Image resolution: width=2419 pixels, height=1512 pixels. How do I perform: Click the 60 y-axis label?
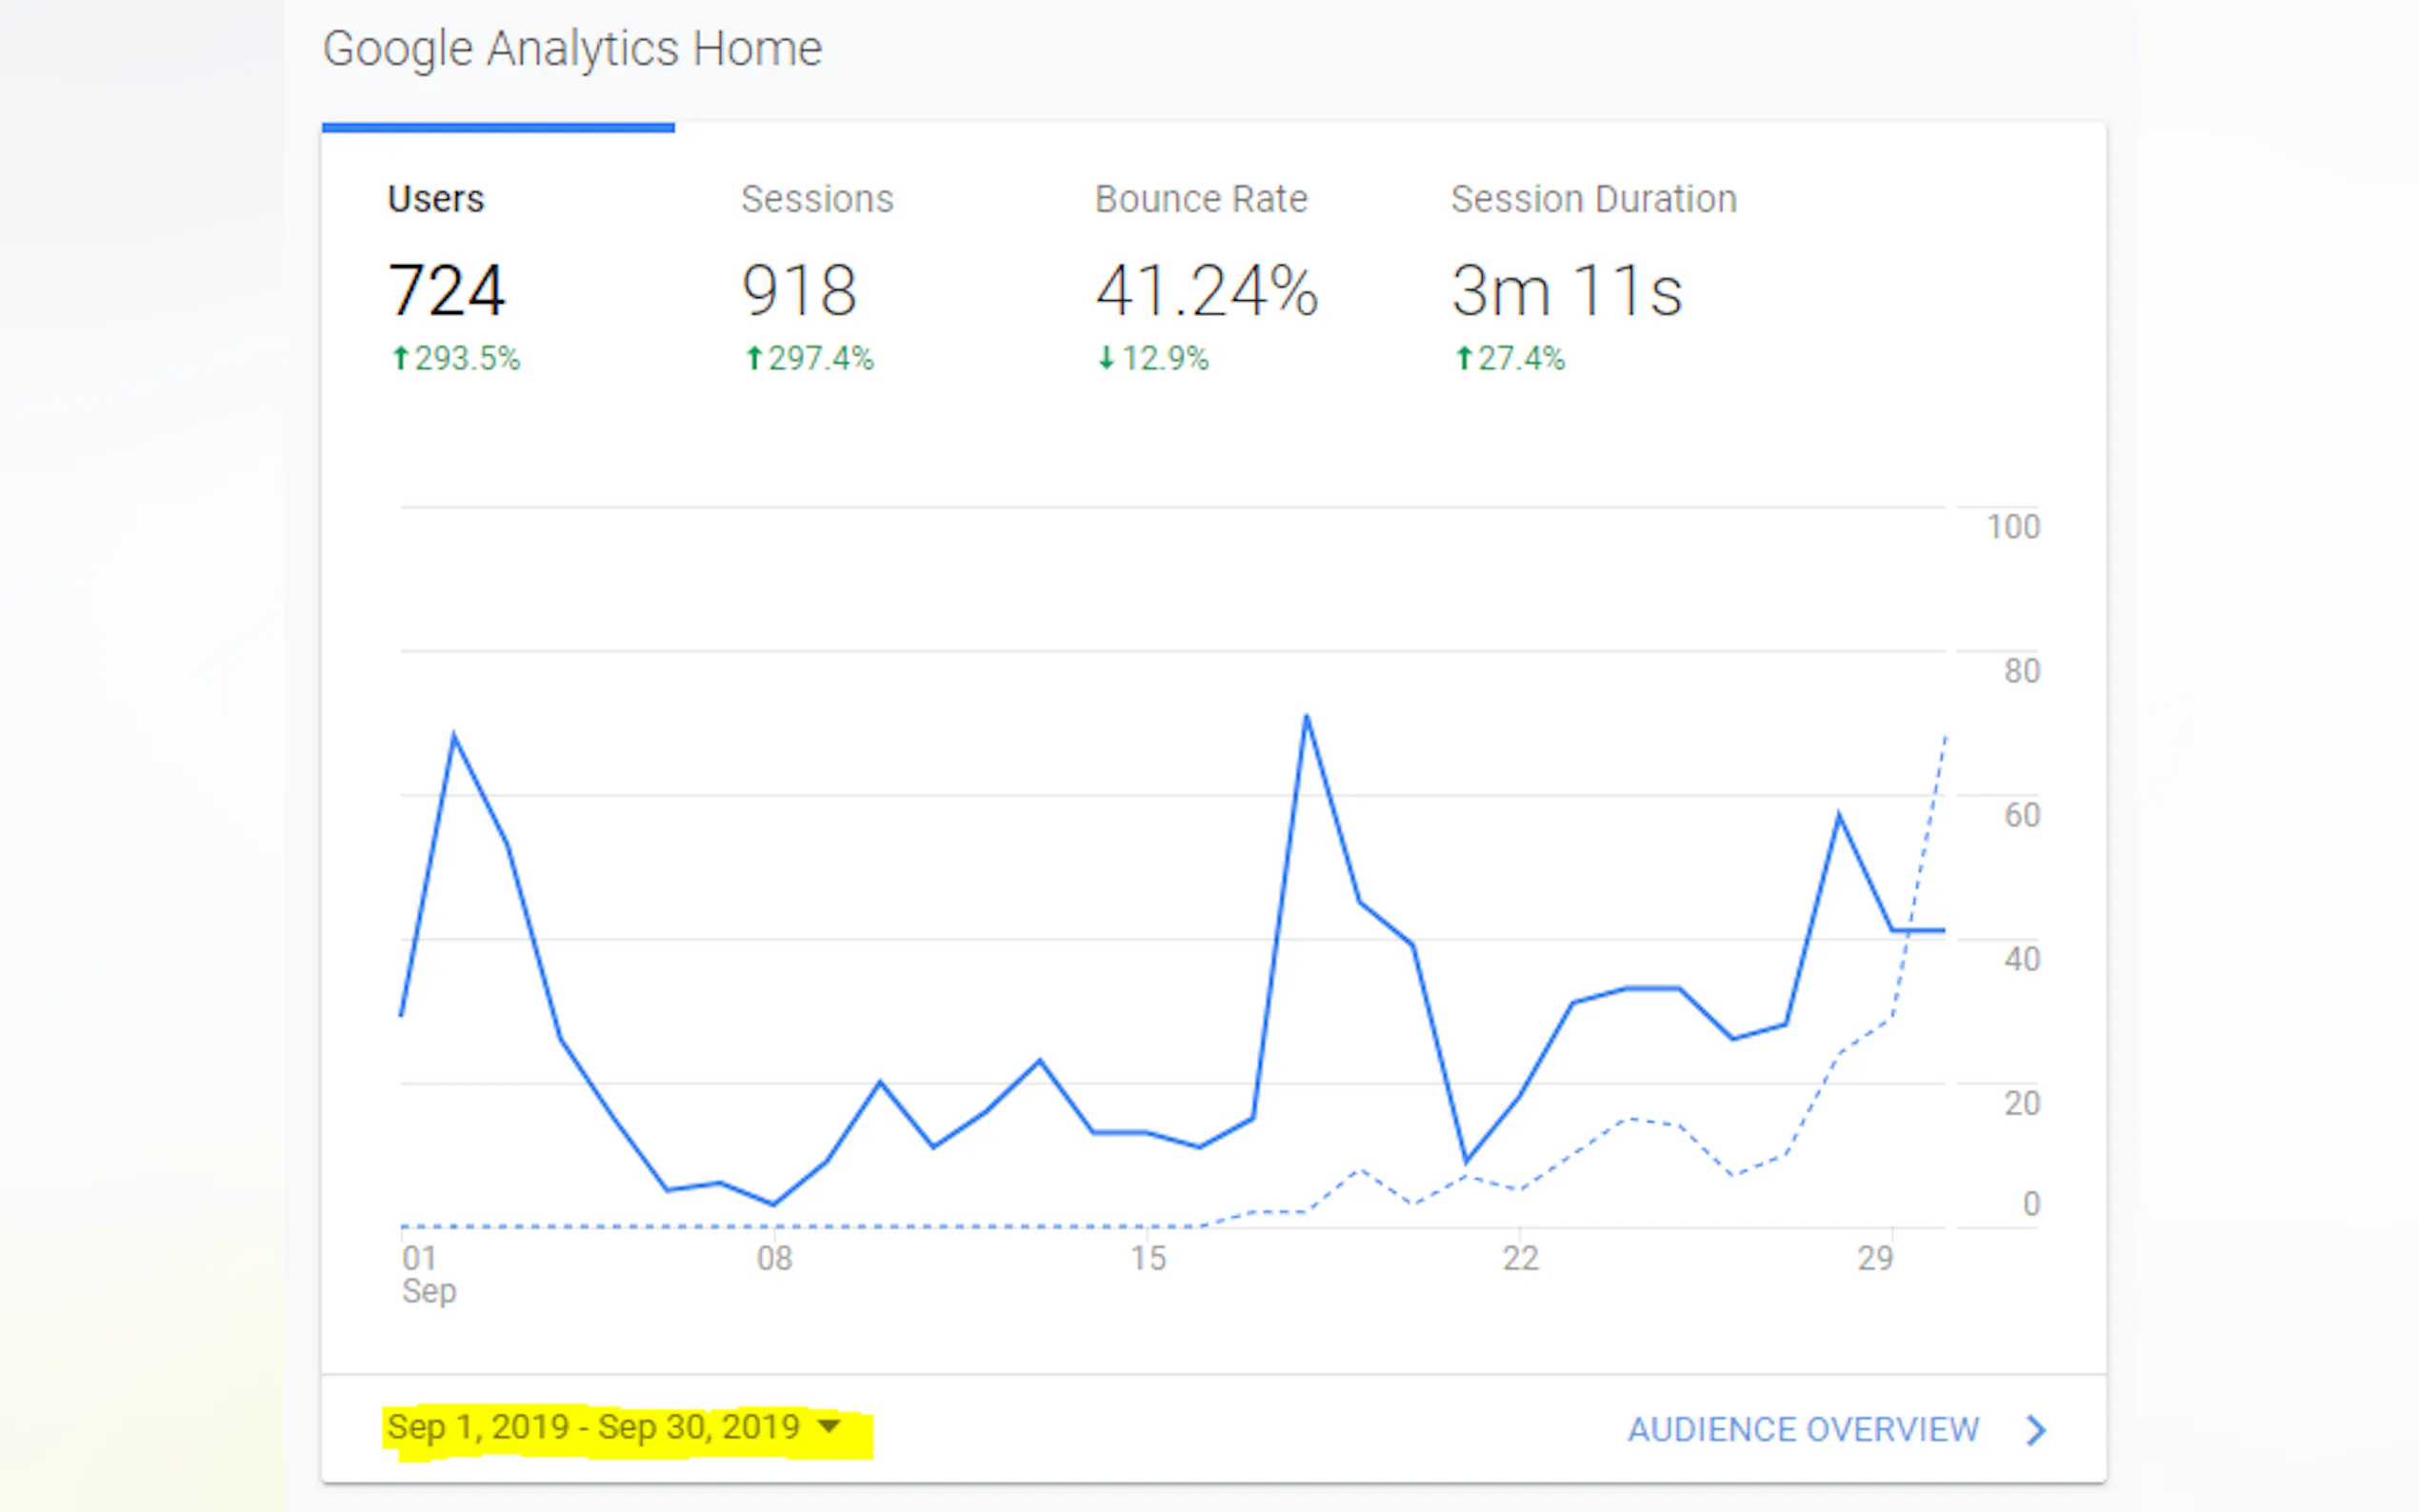(x=2021, y=815)
